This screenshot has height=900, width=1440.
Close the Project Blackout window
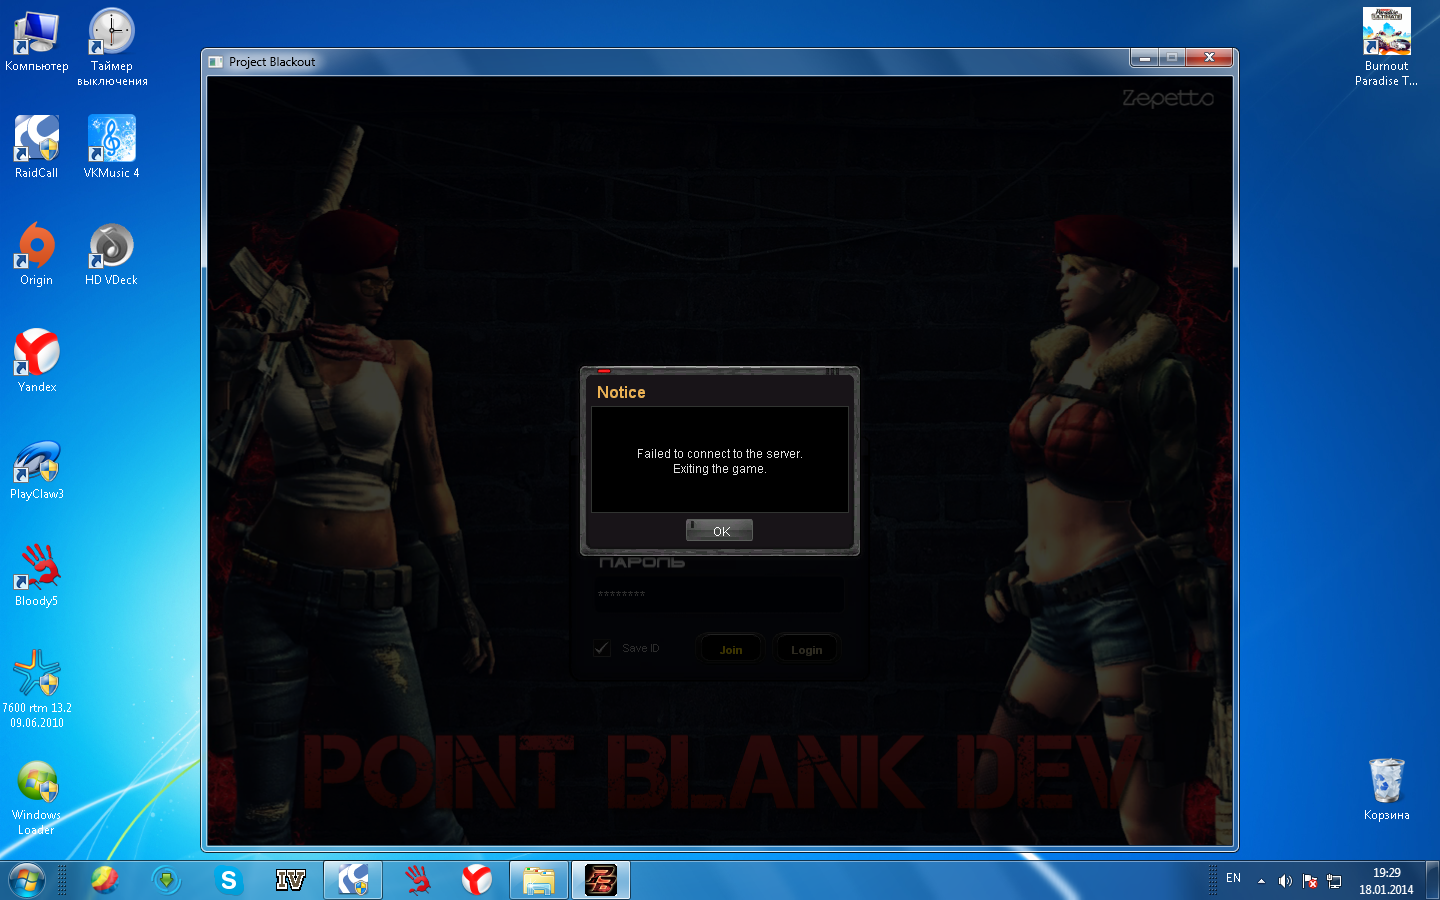pyautogui.click(x=1209, y=57)
